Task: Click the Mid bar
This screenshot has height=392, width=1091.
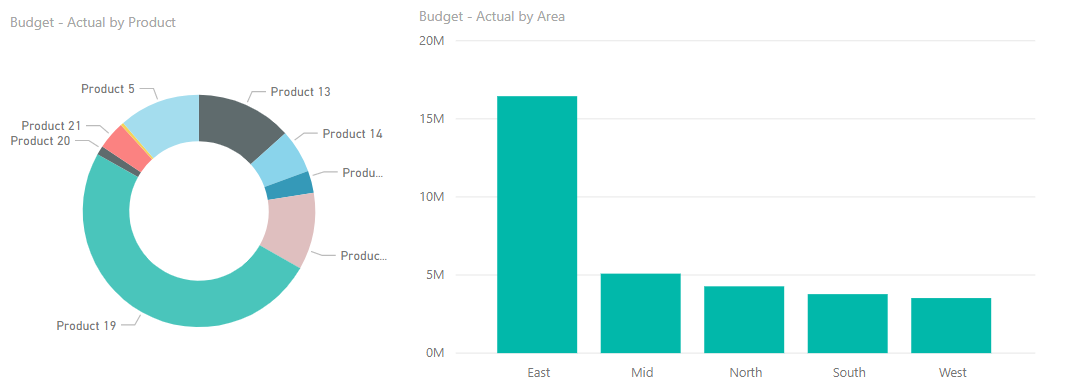Action: point(640,313)
